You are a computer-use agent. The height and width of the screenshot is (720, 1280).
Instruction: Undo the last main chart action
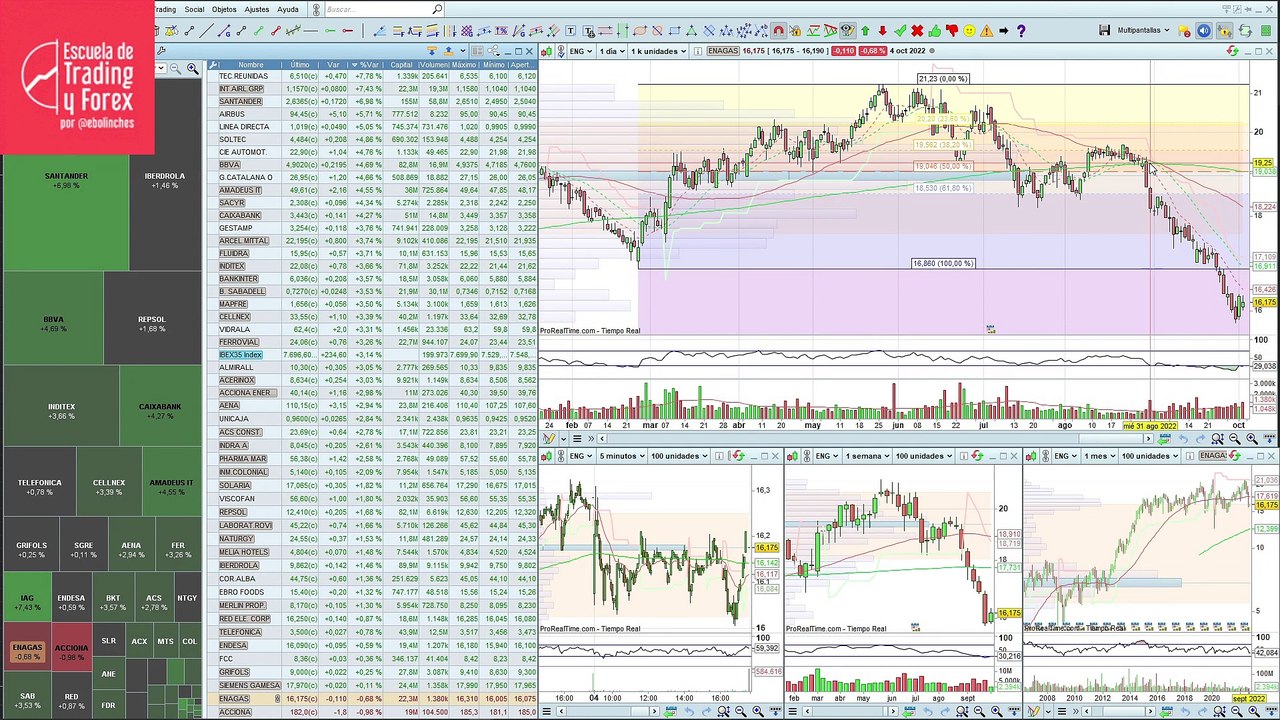click(x=1184, y=439)
